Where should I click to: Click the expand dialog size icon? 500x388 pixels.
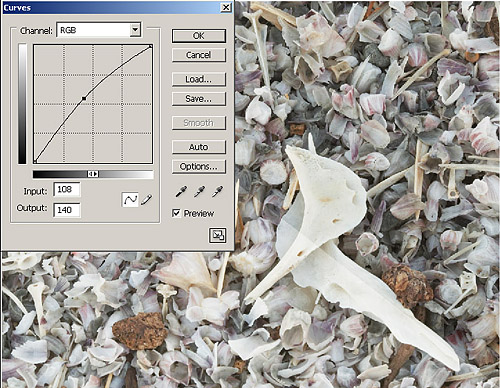pyautogui.click(x=218, y=235)
